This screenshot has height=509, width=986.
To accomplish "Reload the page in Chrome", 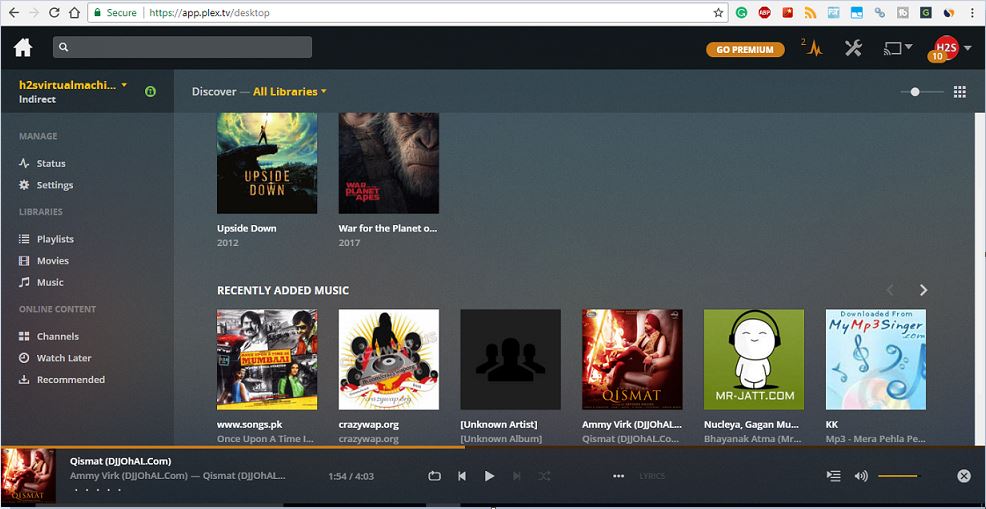I will tap(54, 13).
